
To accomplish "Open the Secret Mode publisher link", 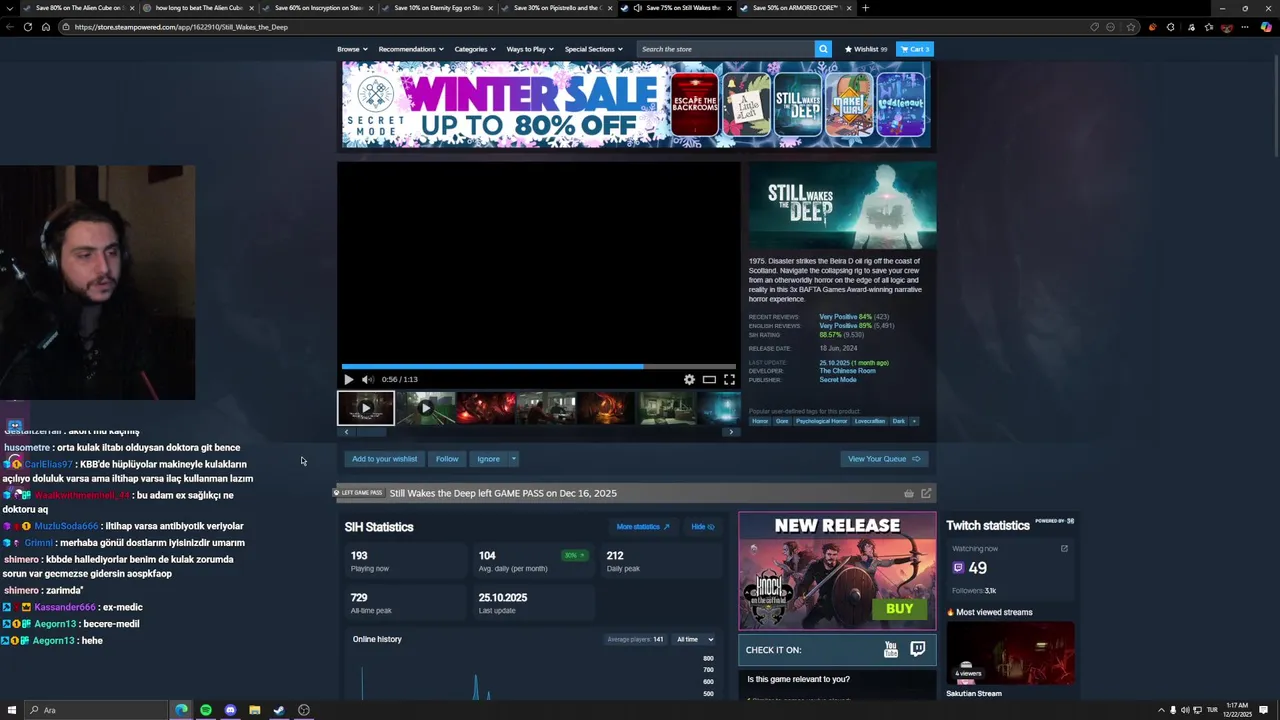I will [x=838, y=380].
